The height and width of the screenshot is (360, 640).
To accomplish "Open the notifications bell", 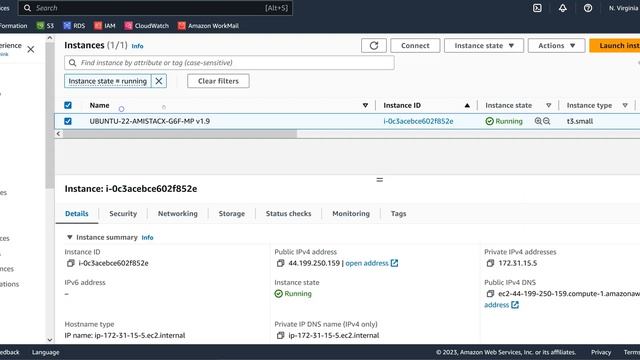I will click(562, 8).
